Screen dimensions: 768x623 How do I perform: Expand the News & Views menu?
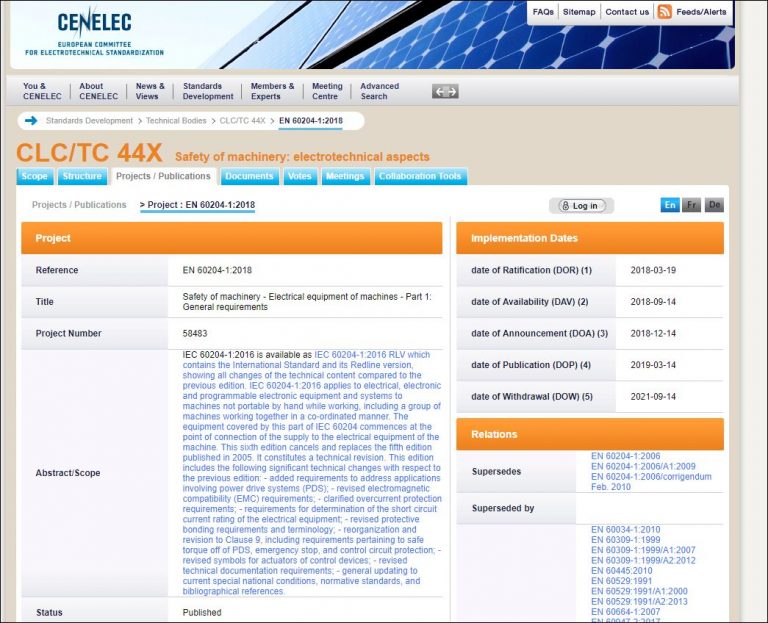(x=150, y=91)
